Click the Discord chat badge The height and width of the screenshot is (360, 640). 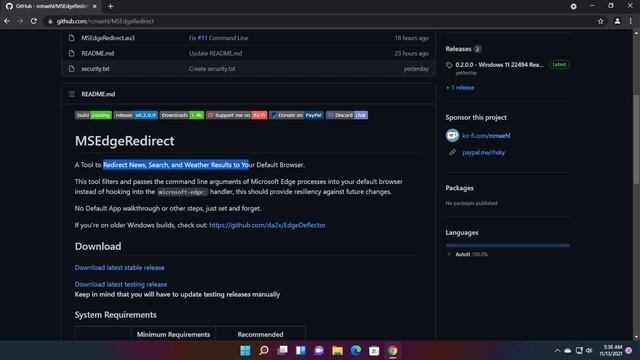tap(347, 115)
